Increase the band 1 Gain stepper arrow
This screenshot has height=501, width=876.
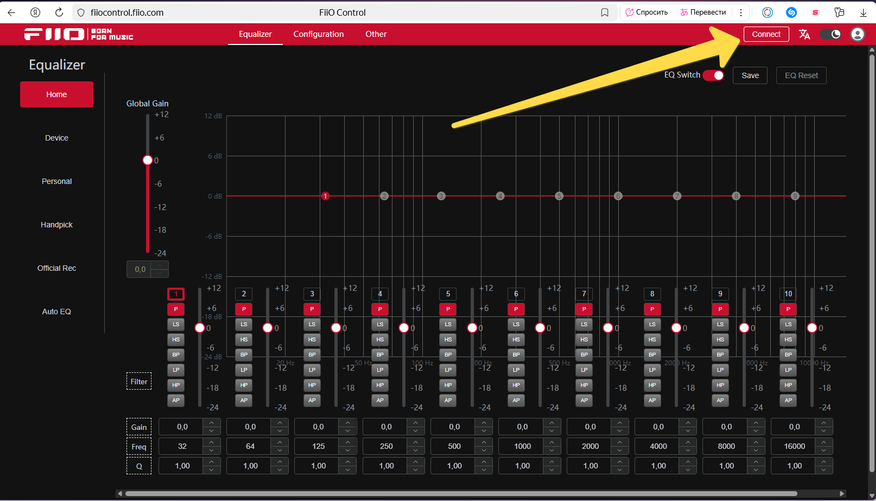tap(211, 423)
